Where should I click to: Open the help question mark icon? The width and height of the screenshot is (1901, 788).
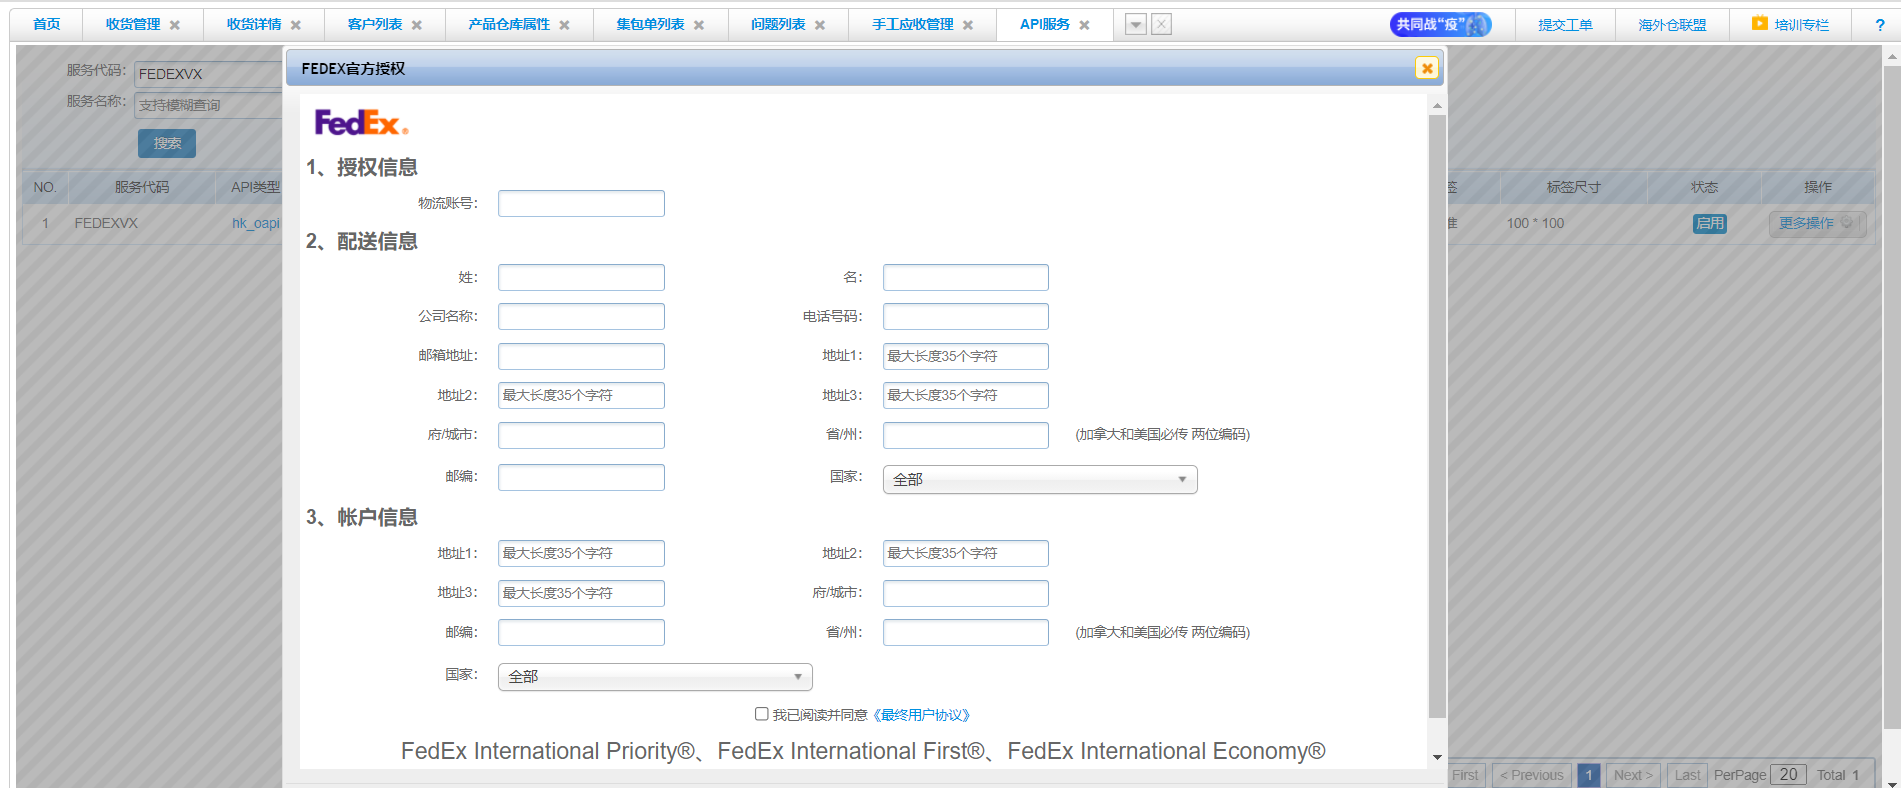coord(1879,25)
